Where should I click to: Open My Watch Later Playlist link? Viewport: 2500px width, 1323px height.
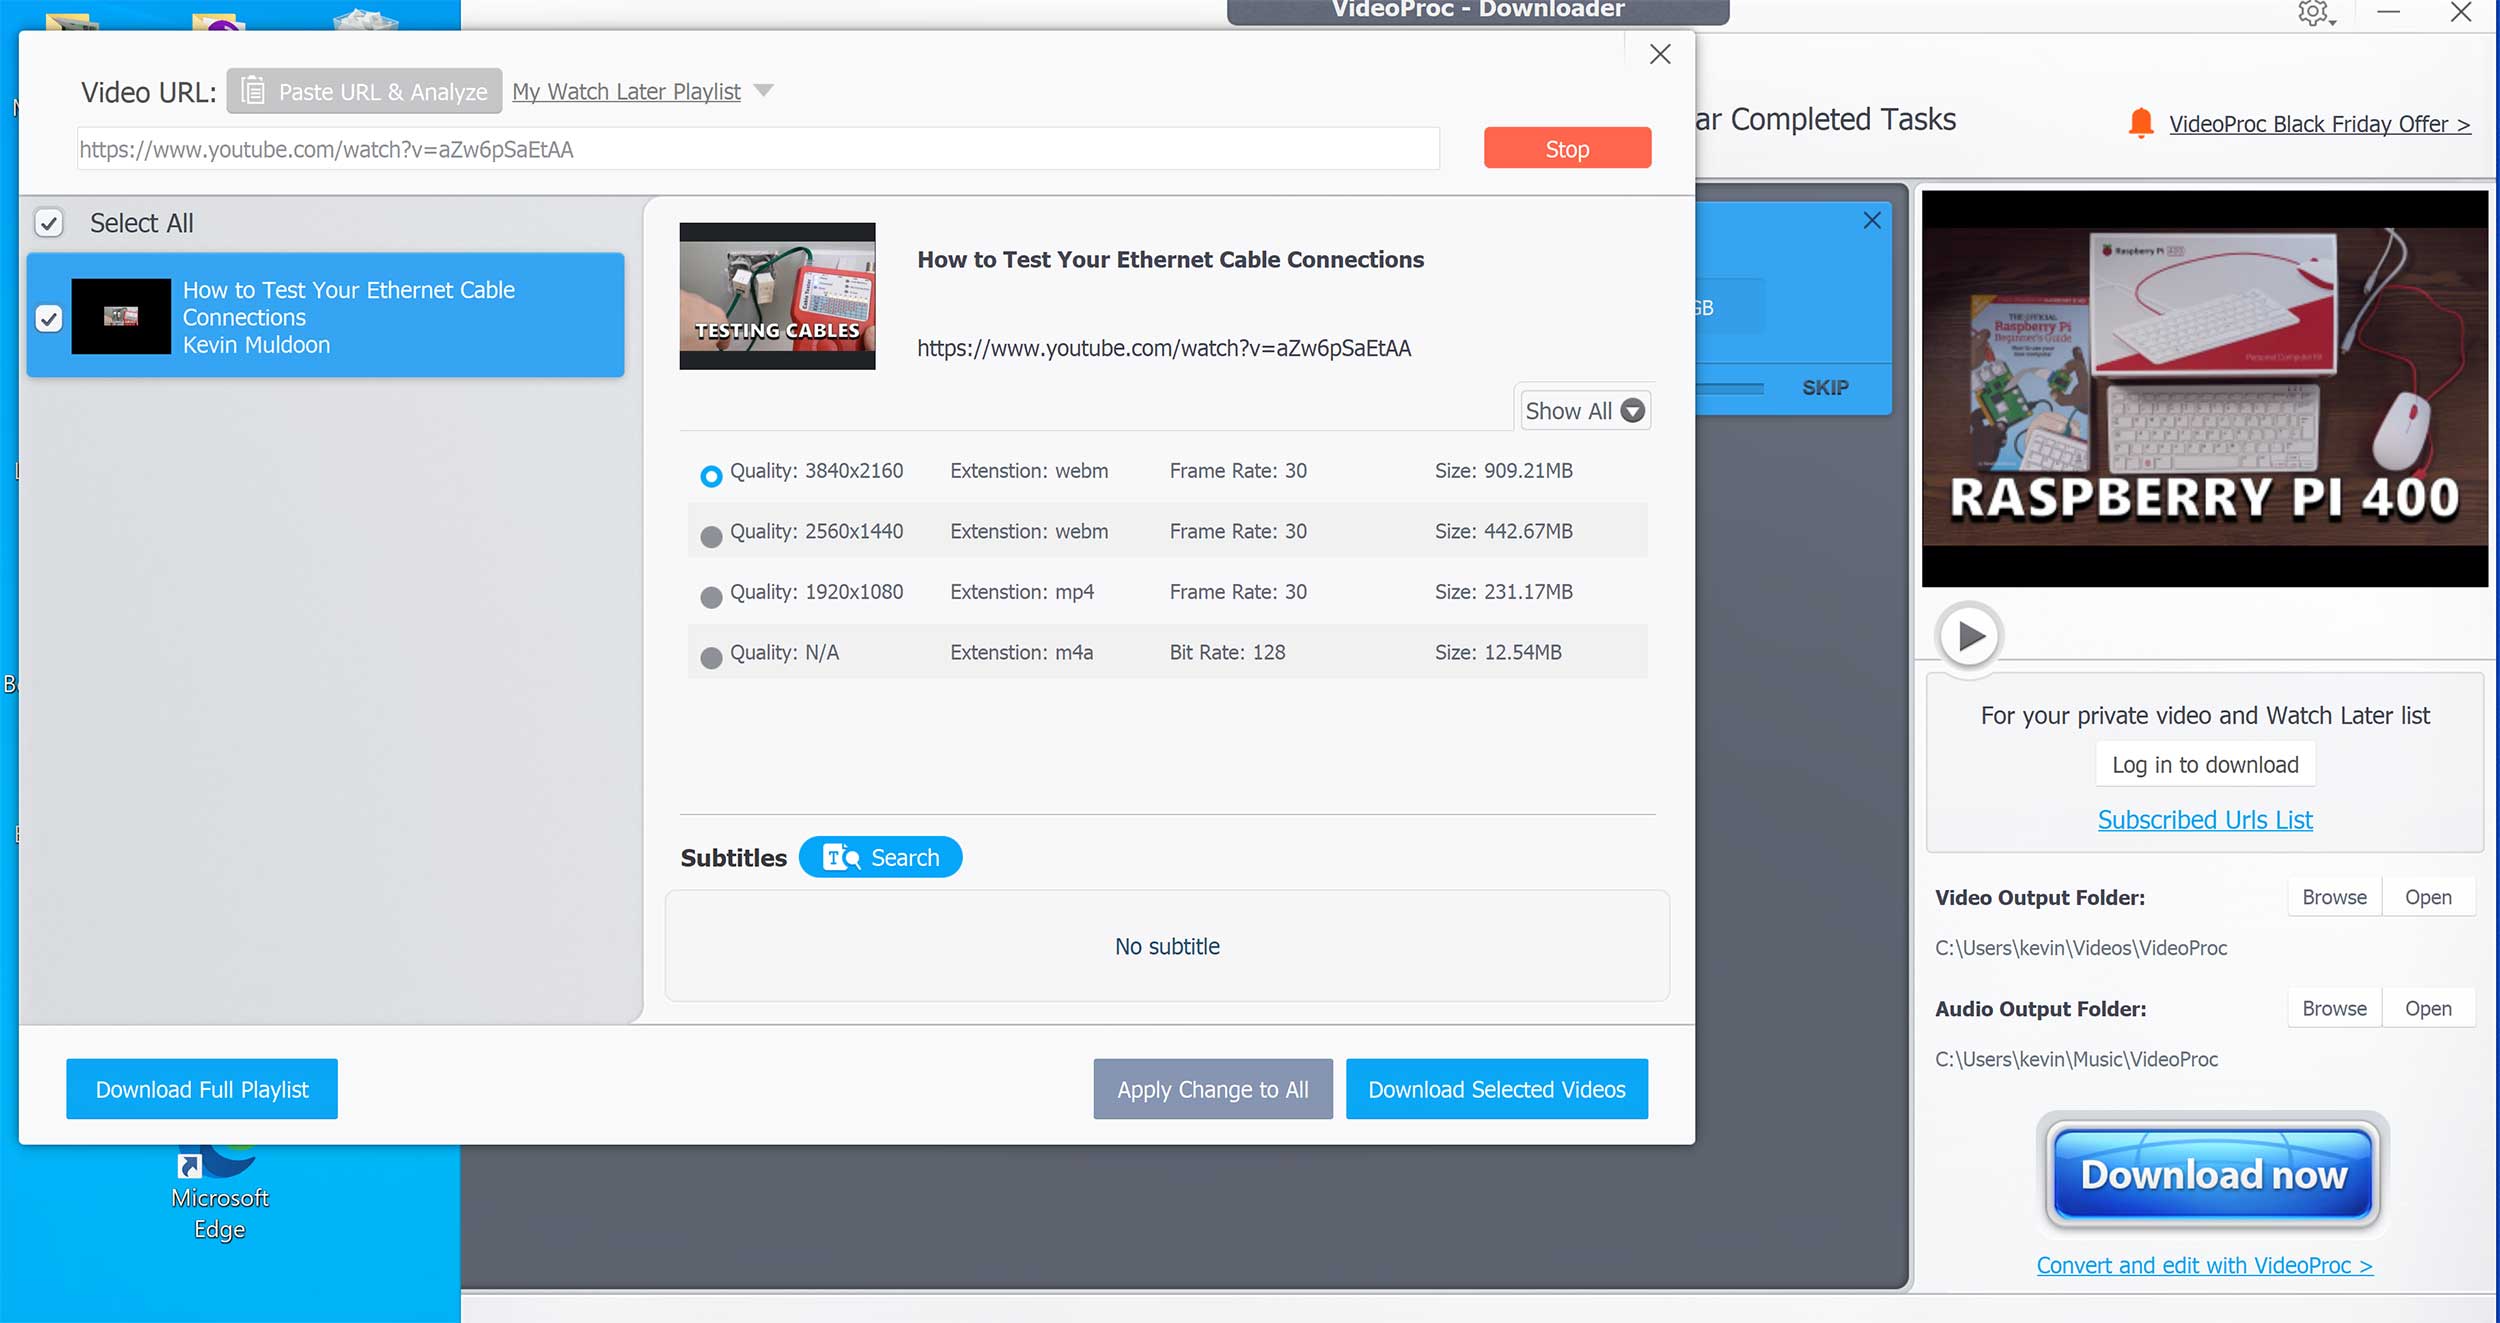626,91
